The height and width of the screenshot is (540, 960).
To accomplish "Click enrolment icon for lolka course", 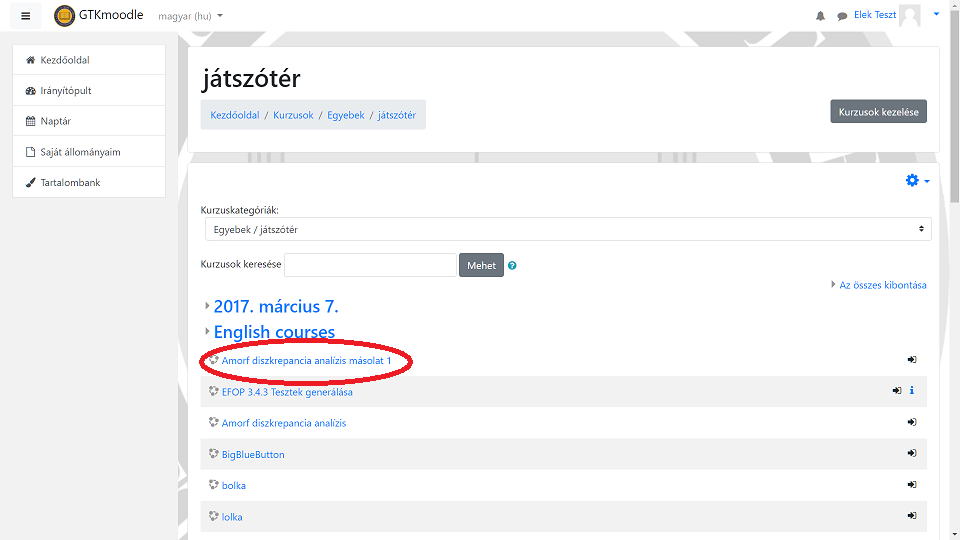I will 912,516.
